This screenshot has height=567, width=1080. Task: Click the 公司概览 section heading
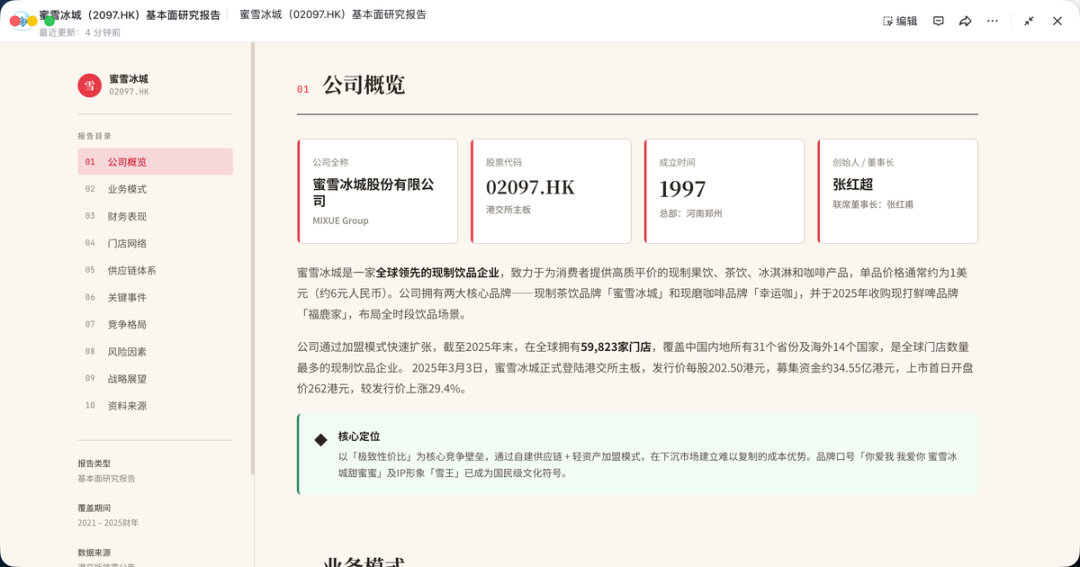click(364, 85)
